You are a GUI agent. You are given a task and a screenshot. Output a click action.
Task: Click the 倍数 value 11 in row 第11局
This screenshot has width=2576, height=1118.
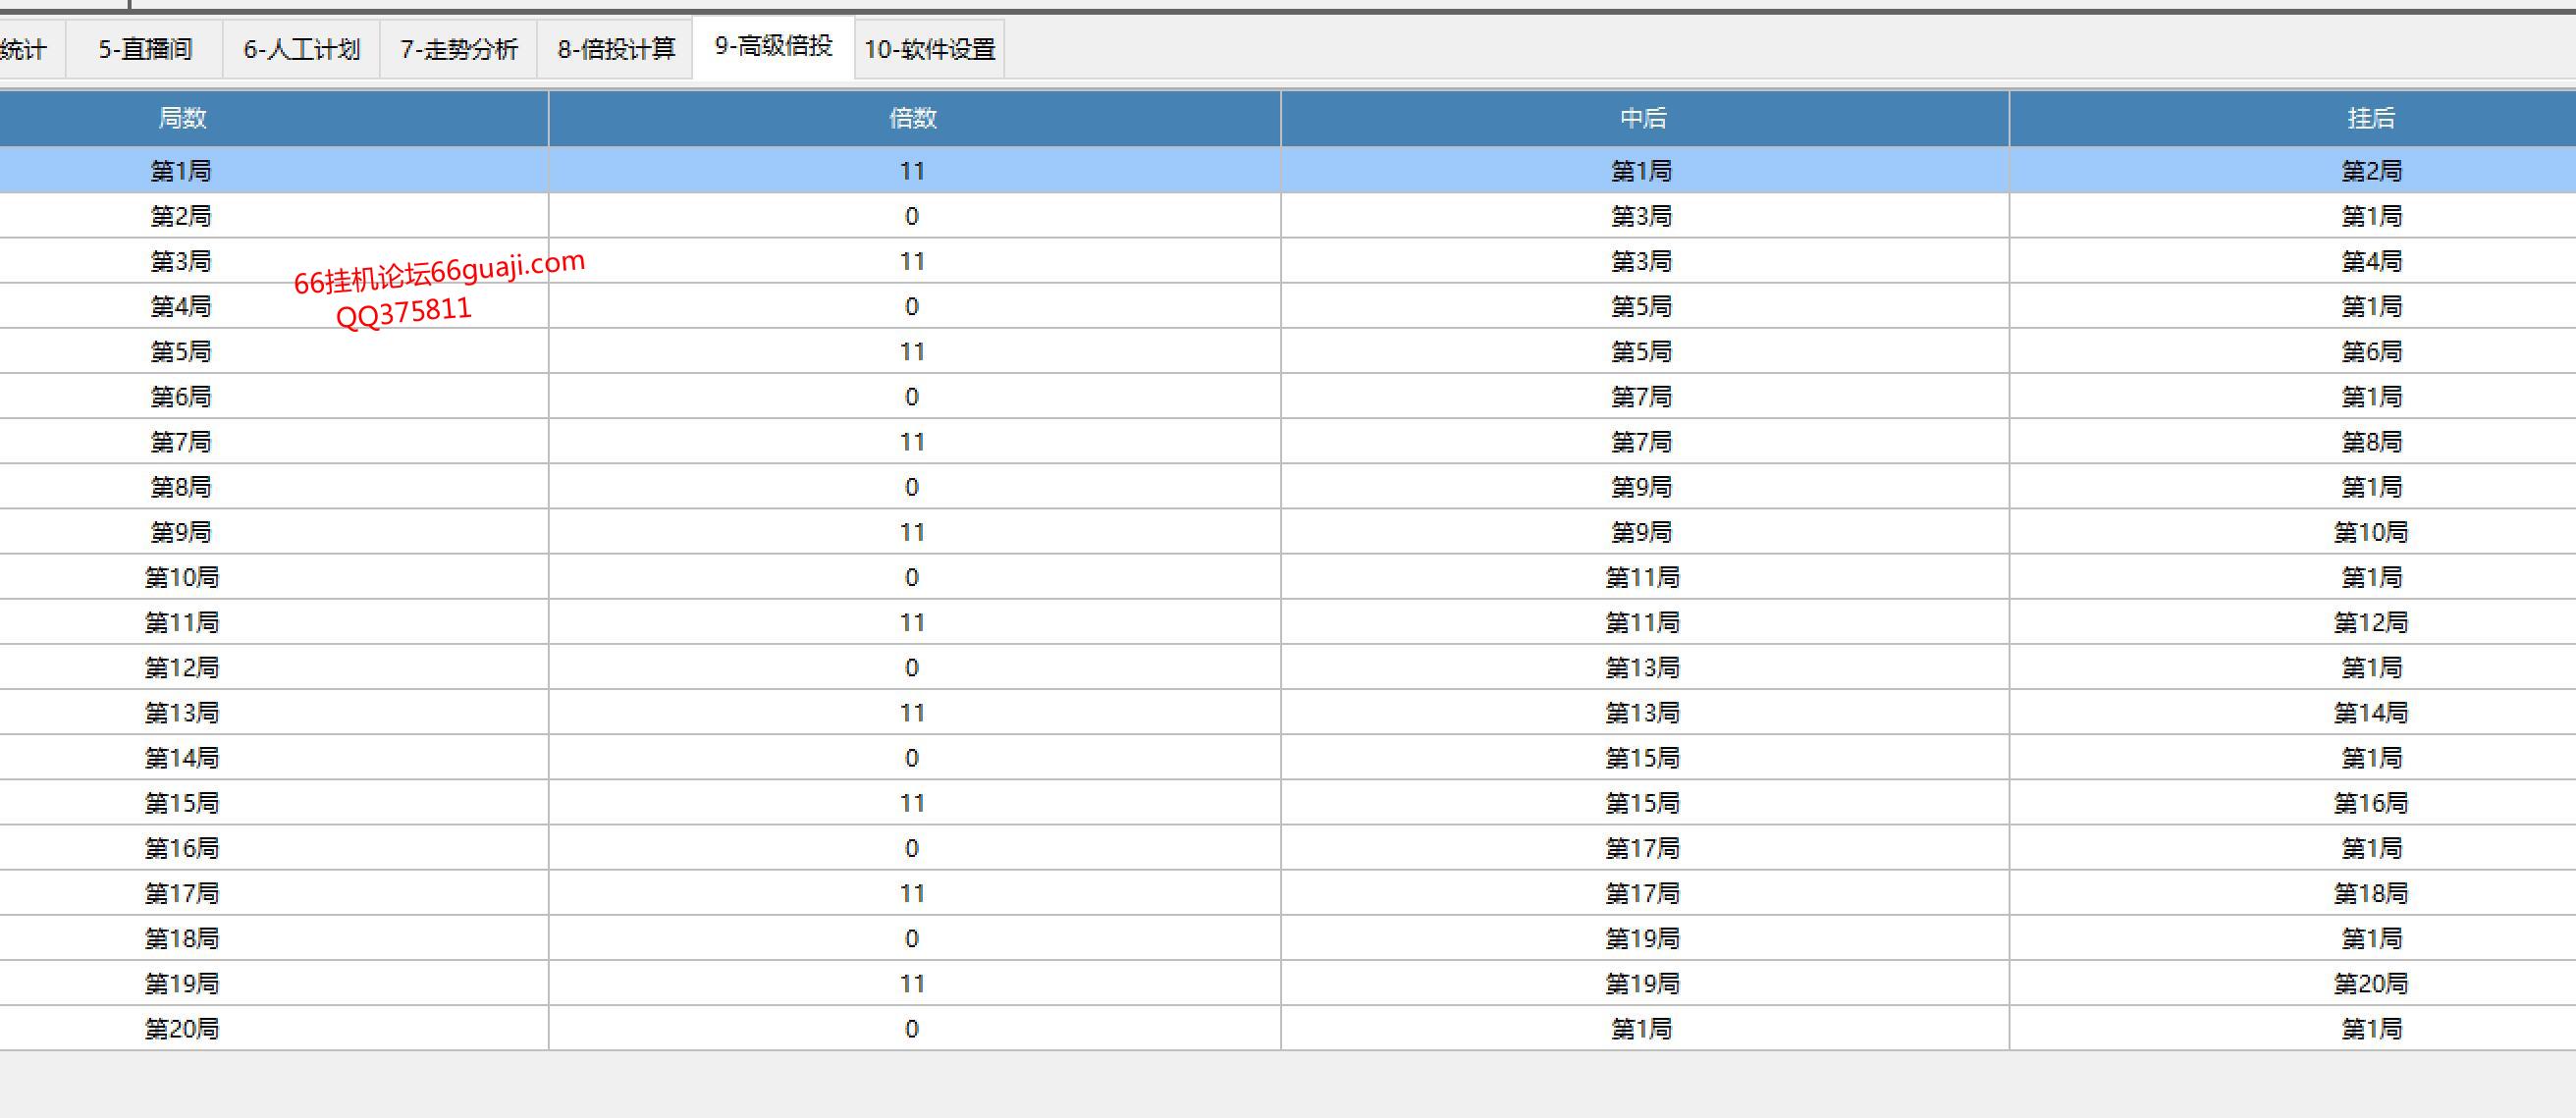(x=914, y=622)
